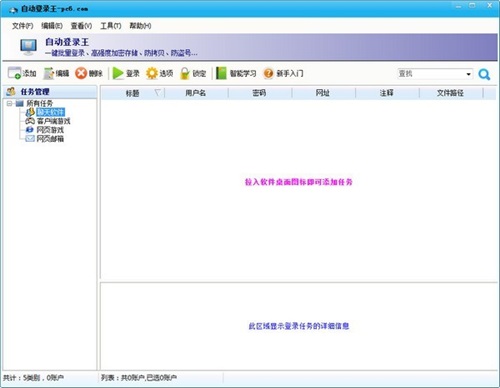This screenshot has height=388, width=500.
Task: Select the 网页邮箱 category
Action: (50, 138)
